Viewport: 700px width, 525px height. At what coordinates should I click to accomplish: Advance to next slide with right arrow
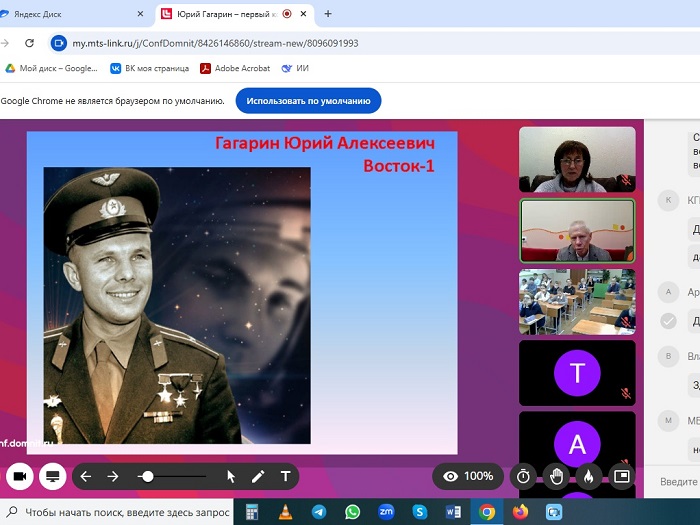pyautogui.click(x=113, y=477)
